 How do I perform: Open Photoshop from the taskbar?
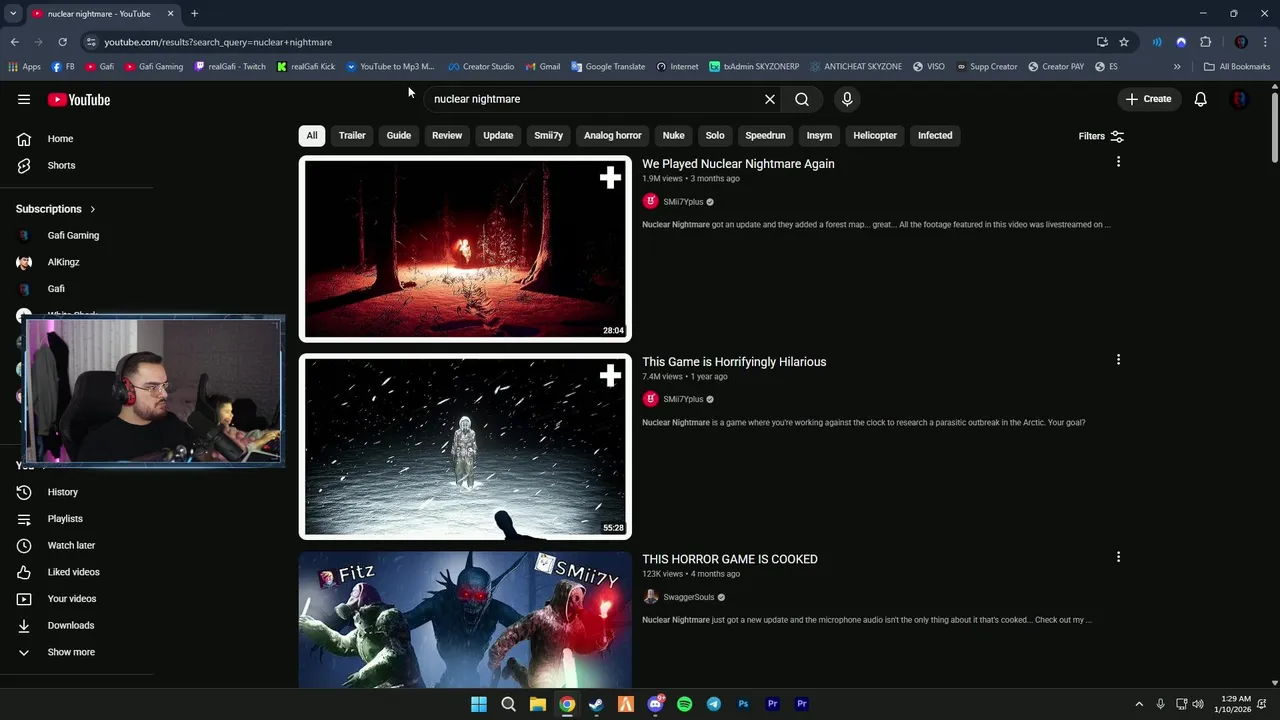743,704
